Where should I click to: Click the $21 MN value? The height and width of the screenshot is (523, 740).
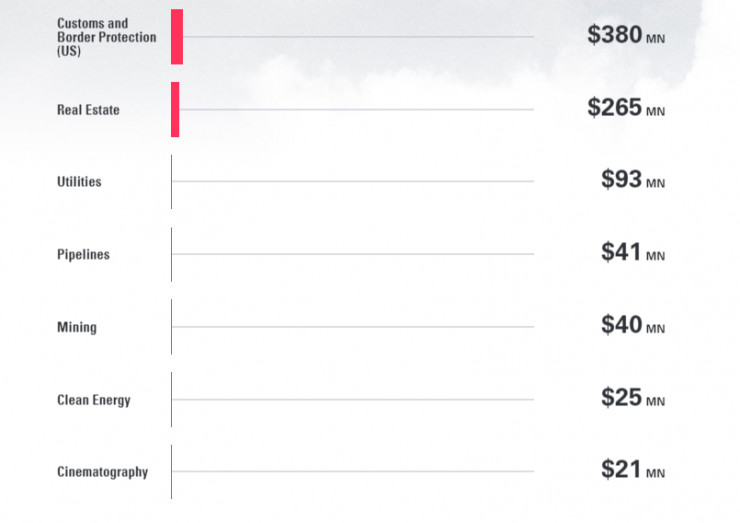[632, 470]
